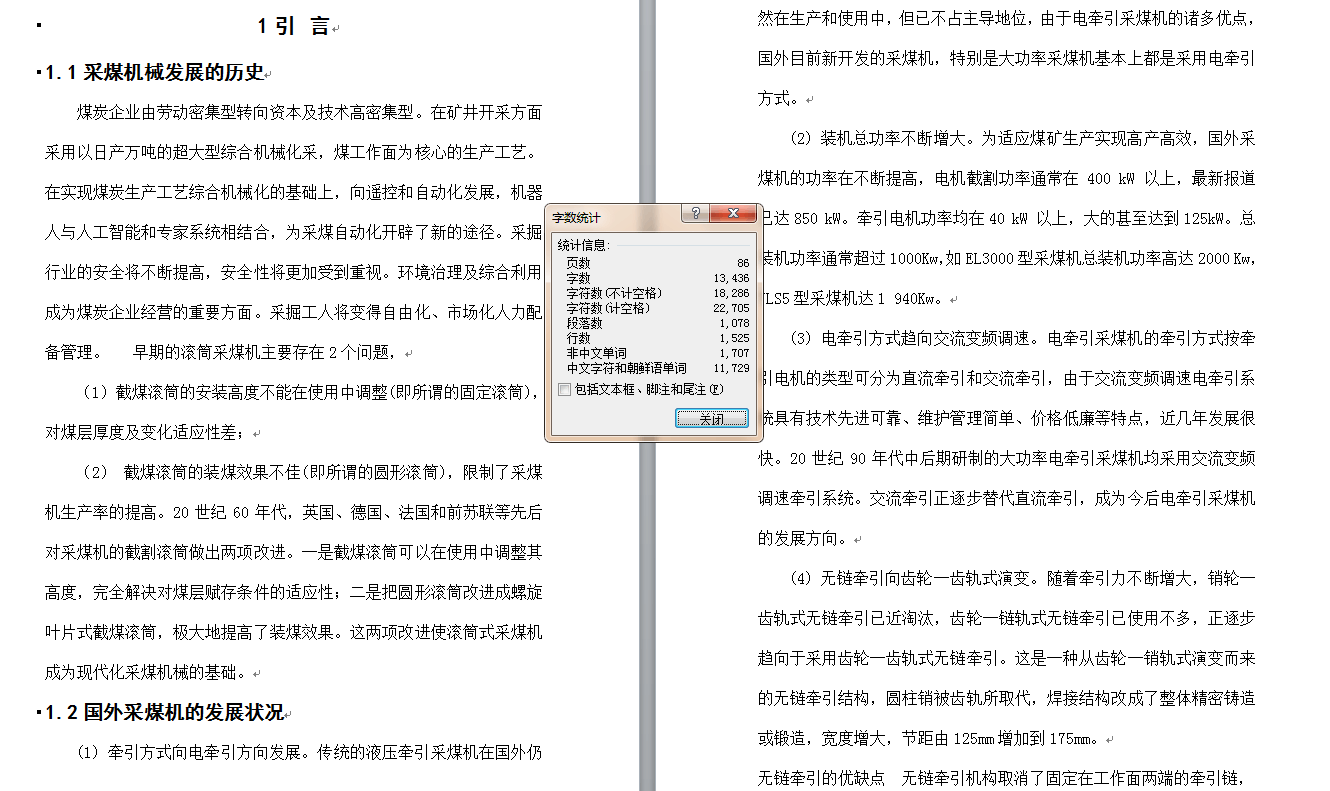Click the chapter title 1 引 言
The image size is (1330, 791).
293,26
